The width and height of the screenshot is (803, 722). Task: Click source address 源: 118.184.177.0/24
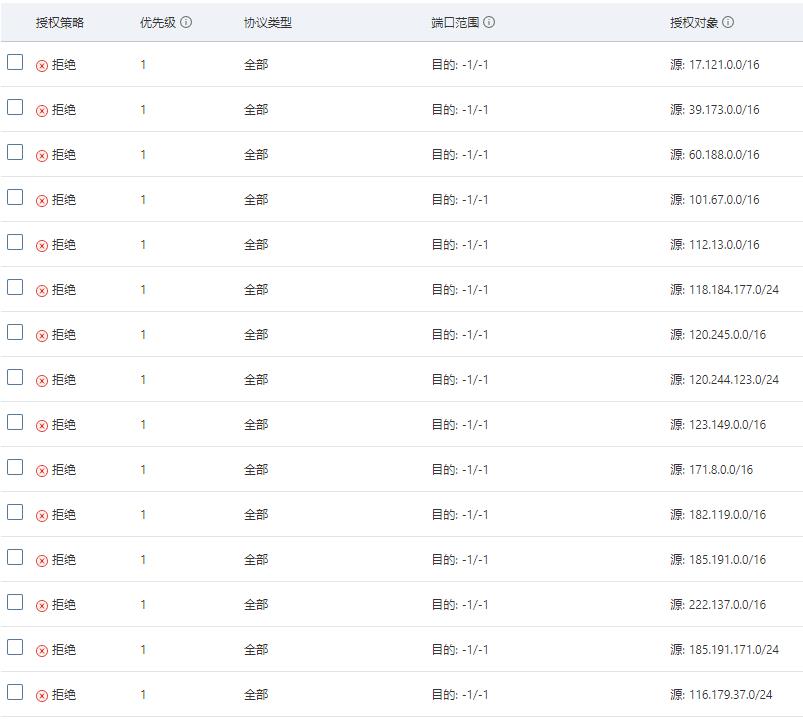724,290
